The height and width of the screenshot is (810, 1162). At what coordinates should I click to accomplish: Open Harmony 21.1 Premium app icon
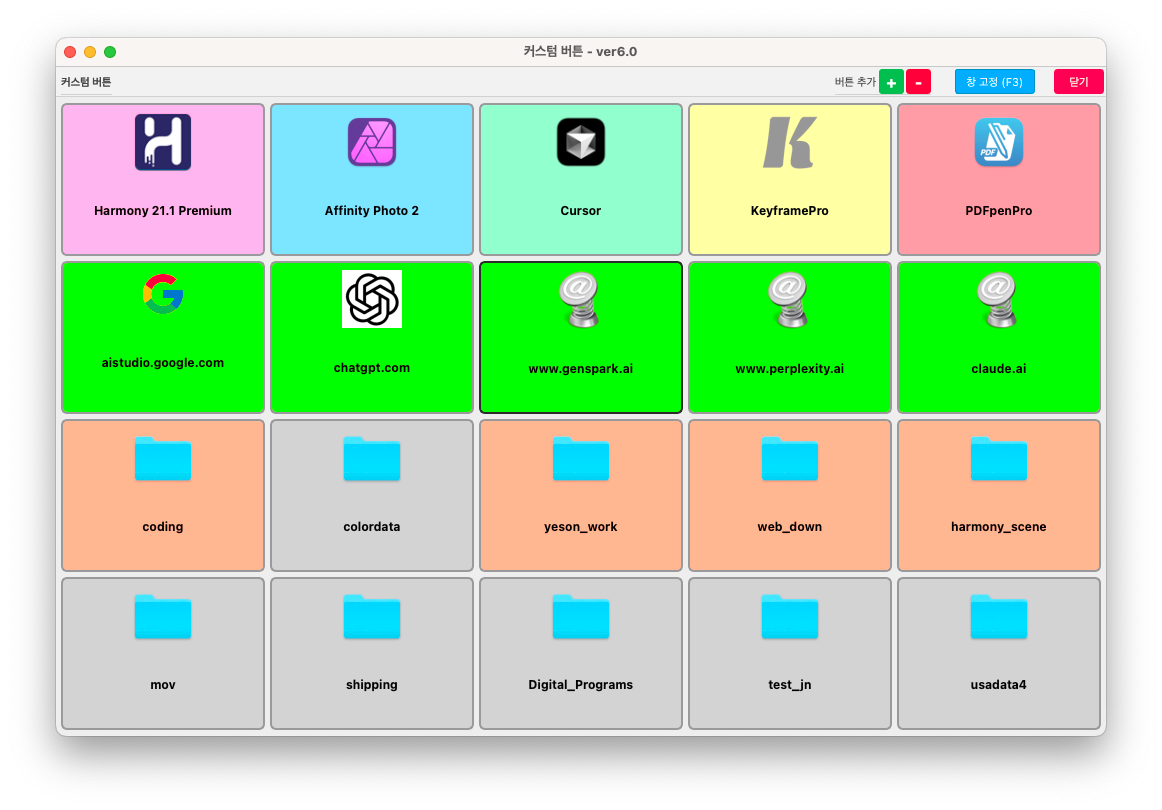(163, 142)
